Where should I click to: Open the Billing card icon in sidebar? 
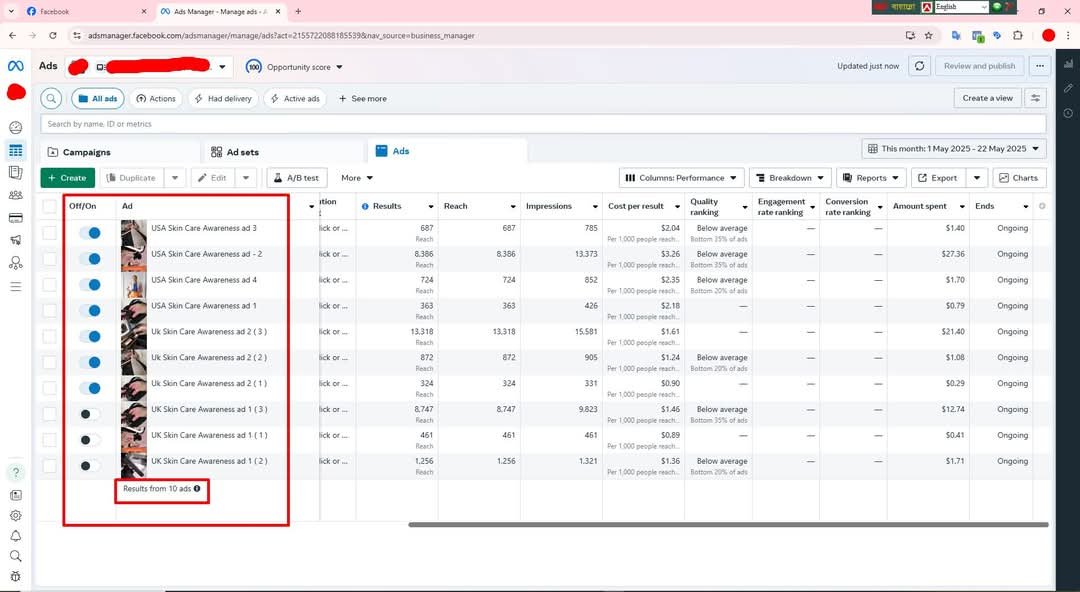(16, 218)
